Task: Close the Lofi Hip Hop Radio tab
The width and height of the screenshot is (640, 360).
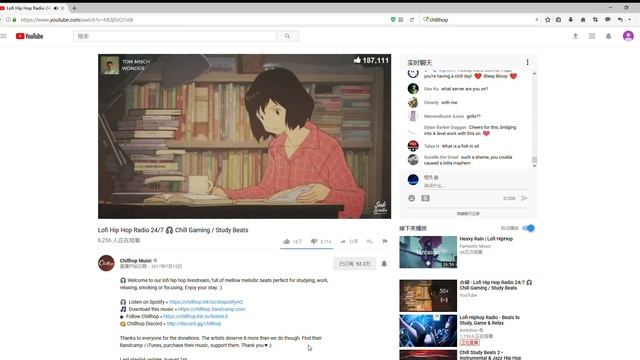Action: (62, 8)
